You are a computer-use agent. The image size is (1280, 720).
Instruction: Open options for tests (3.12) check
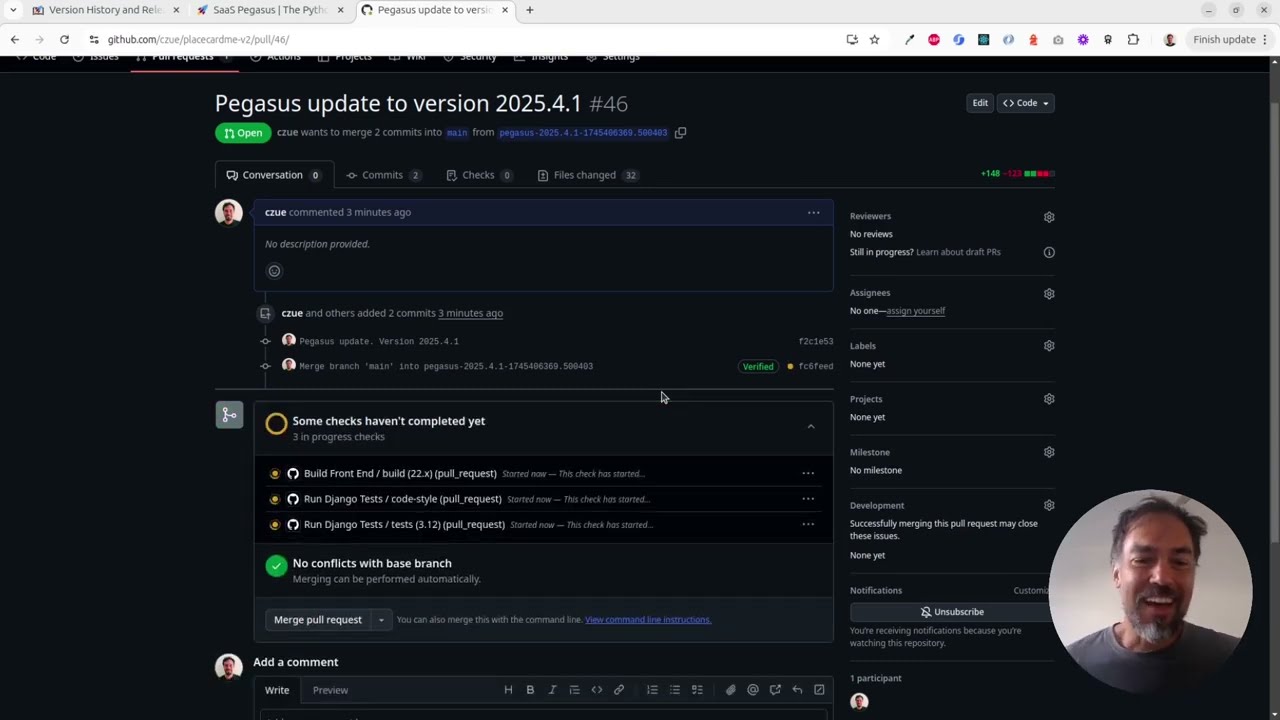(808, 524)
